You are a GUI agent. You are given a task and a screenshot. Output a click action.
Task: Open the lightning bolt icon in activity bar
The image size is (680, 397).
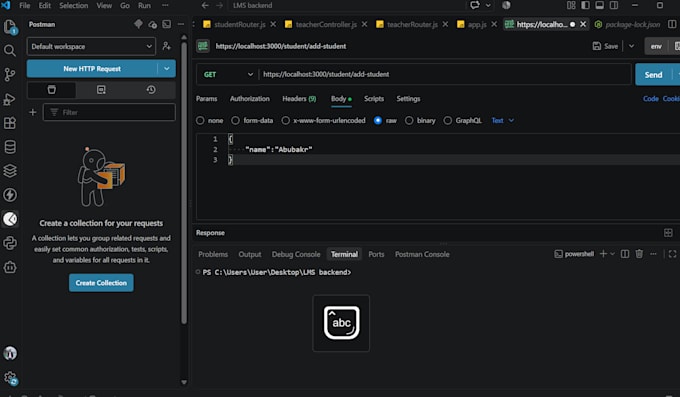[x=10, y=195]
